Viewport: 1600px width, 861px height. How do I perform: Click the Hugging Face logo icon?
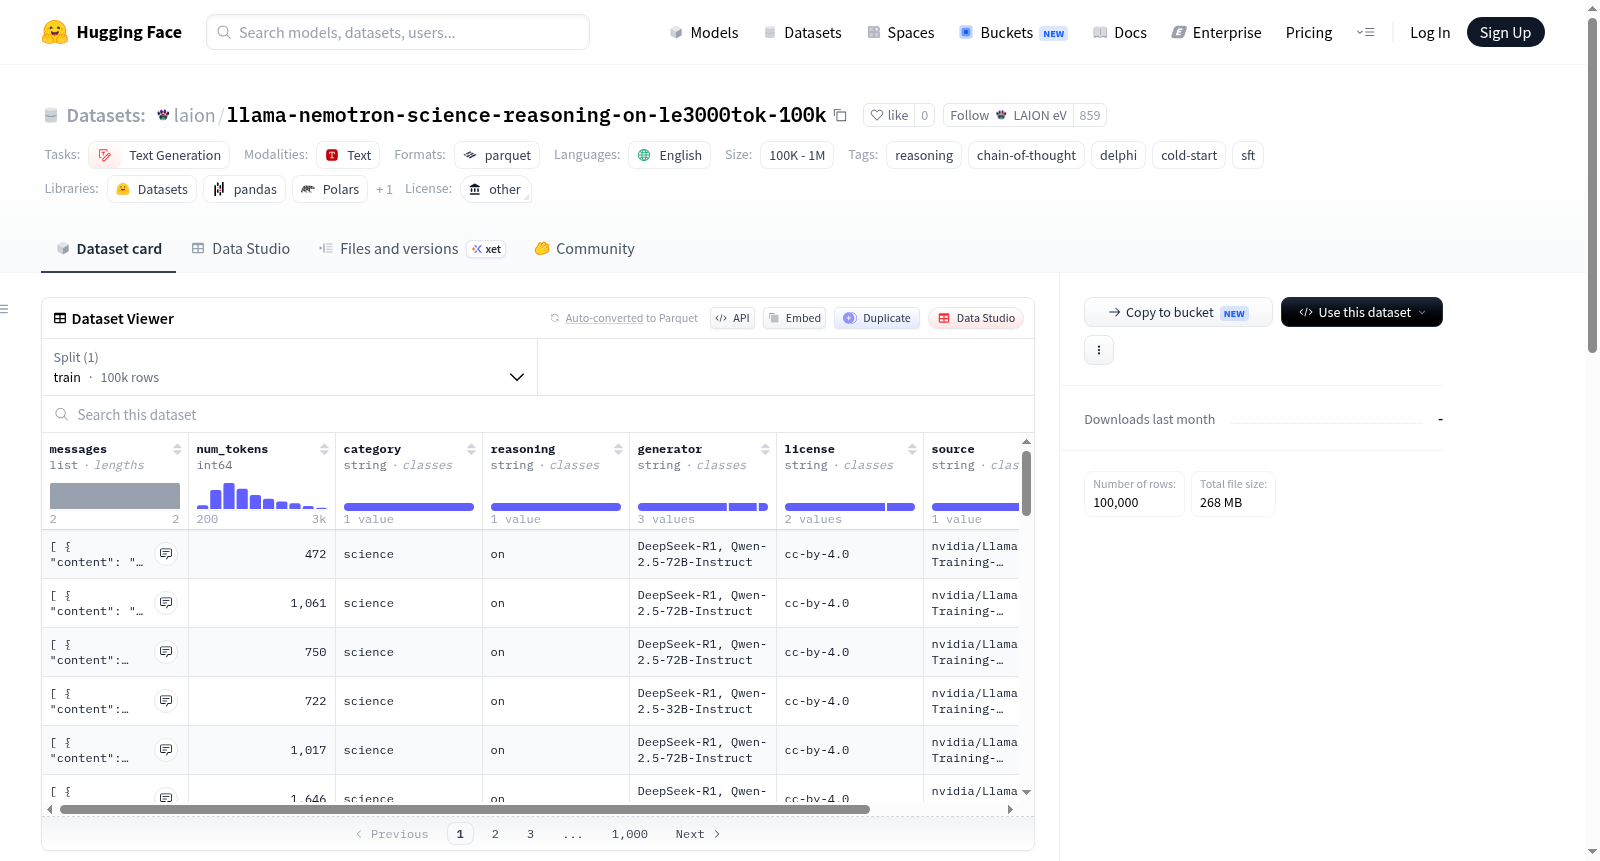click(55, 32)
